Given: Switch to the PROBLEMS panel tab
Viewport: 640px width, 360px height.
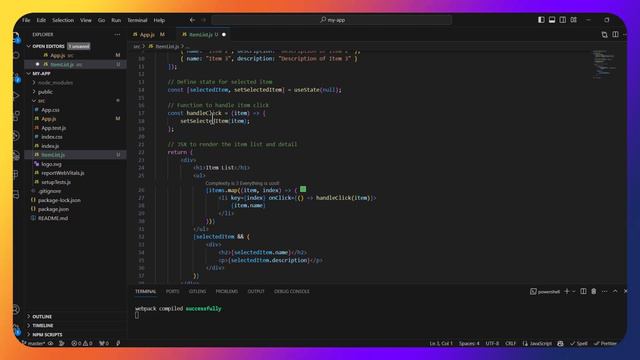Looking at the screenshot, I should [227, 291].
